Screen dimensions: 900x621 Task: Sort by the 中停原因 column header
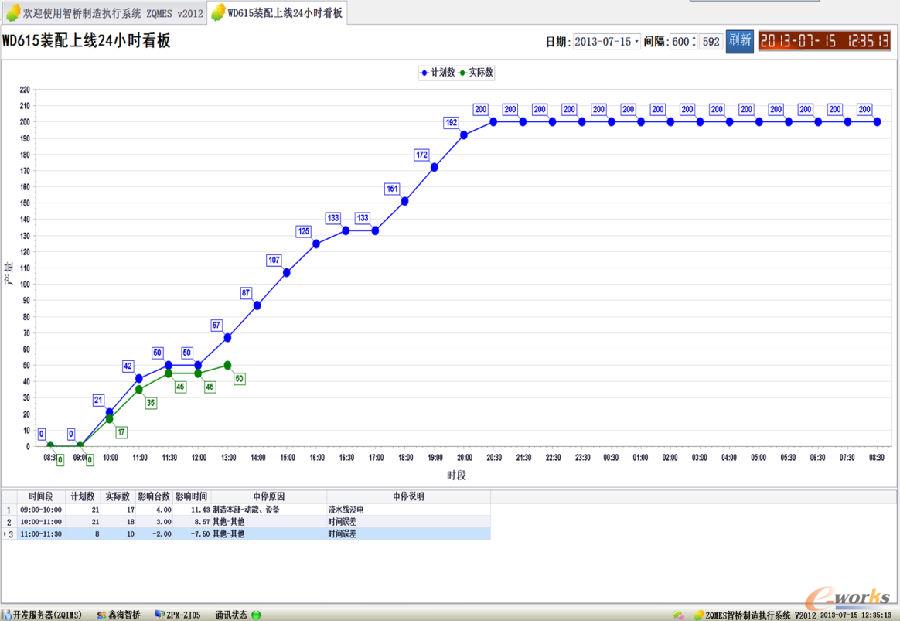coord(268,496)
